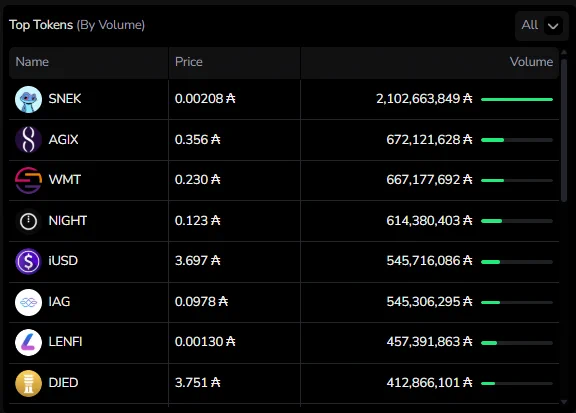This screenshot has height=413, width=576.
Task: Click the WMT volume bar
Action: click(x=517, y=180)
